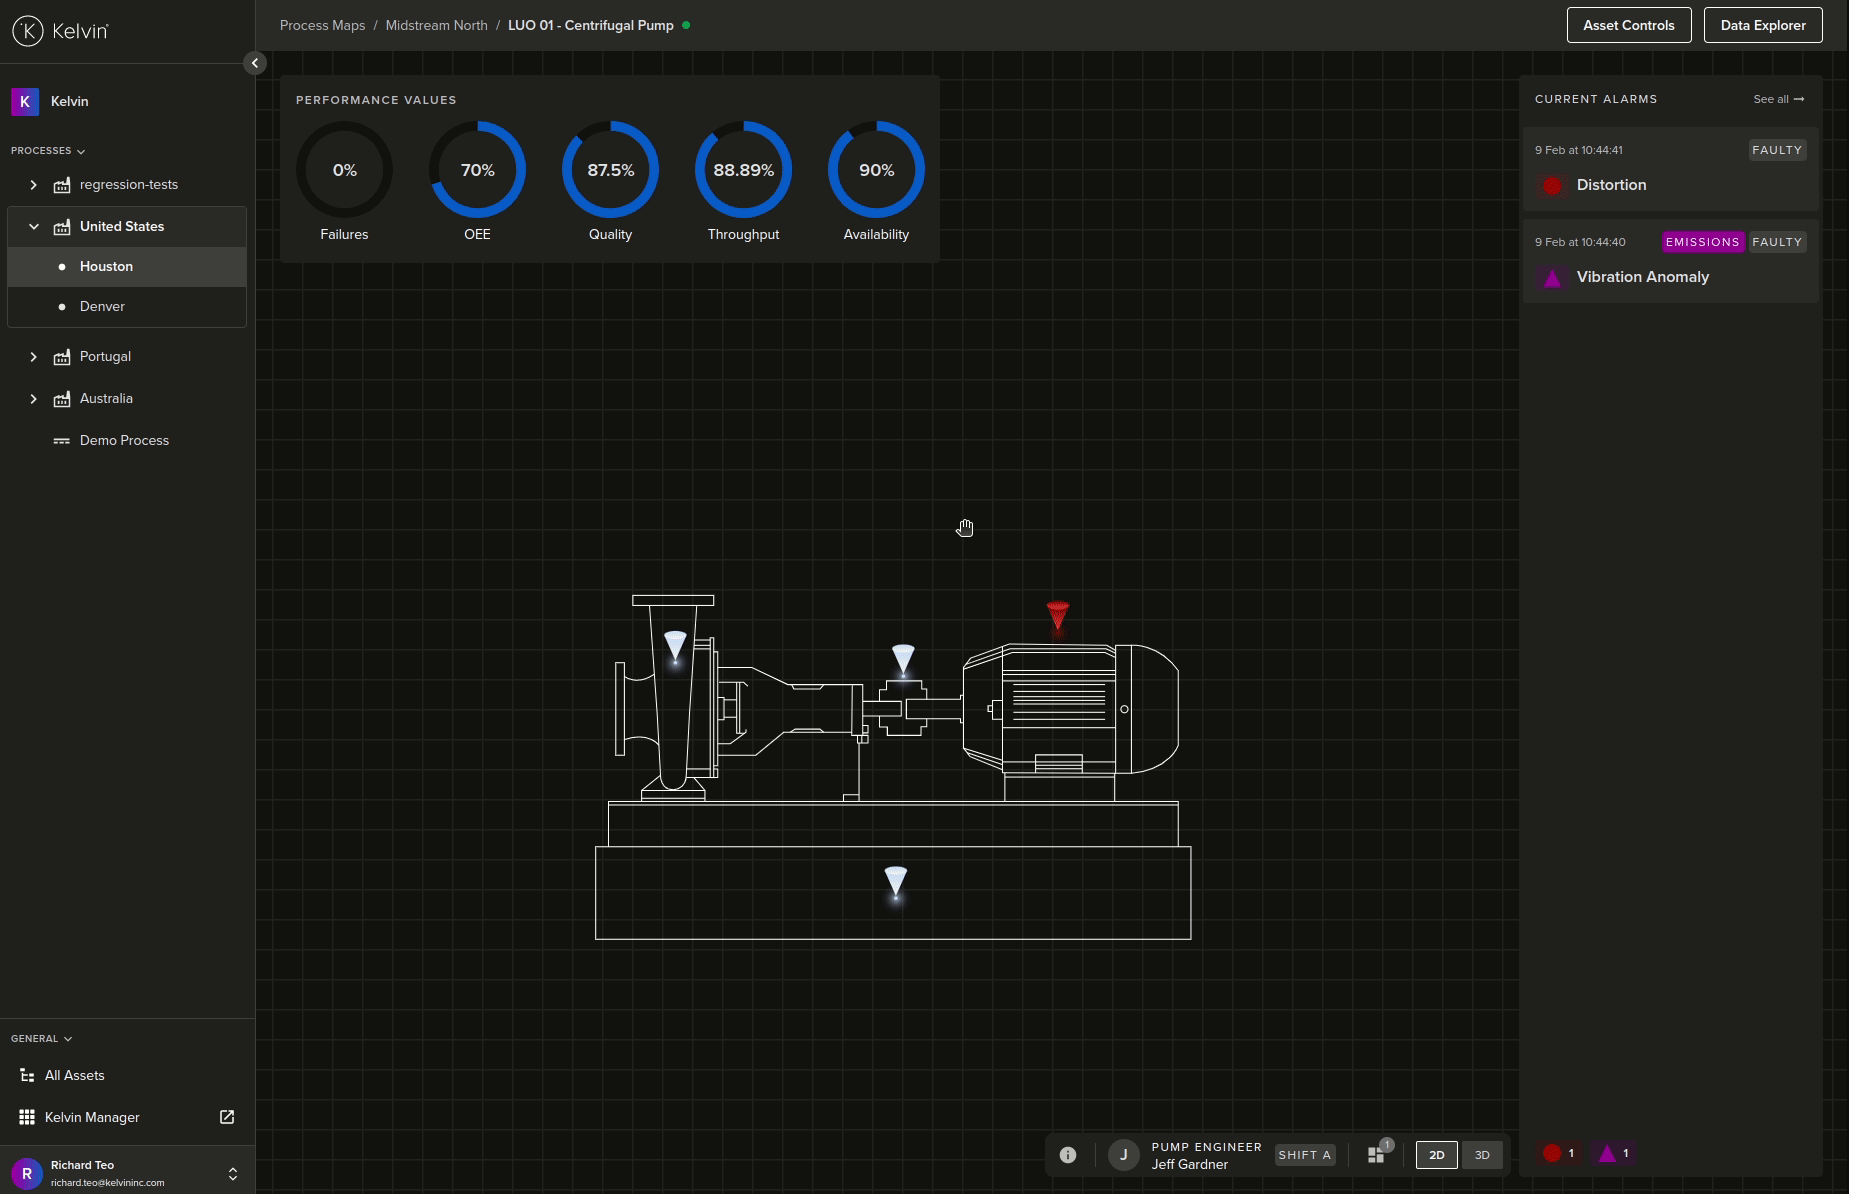Click the Kelvin logo in the header
The image size is (1849, 1194).
pos(60,31)
